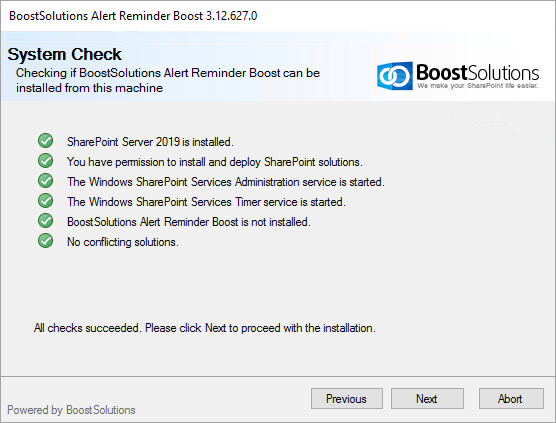The height and width of the screenshot is (423, 556).
Task: Click the check icon for Alert Reminder not installed
Action: pos(45,221)
